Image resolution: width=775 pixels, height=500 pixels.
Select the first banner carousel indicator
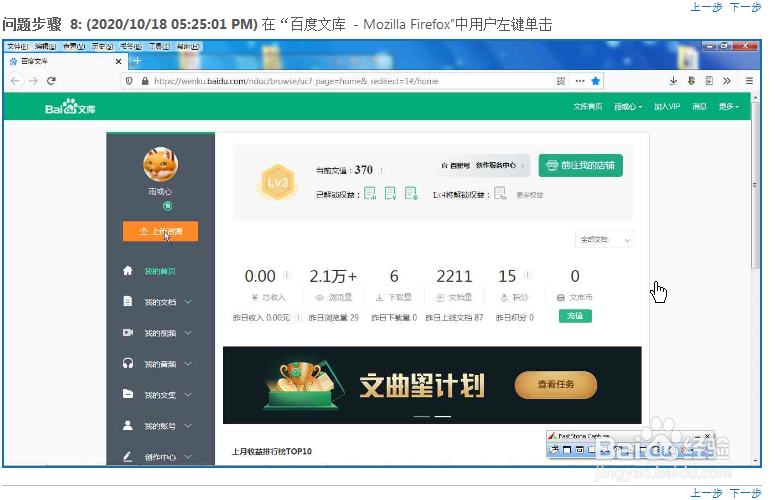422,417
